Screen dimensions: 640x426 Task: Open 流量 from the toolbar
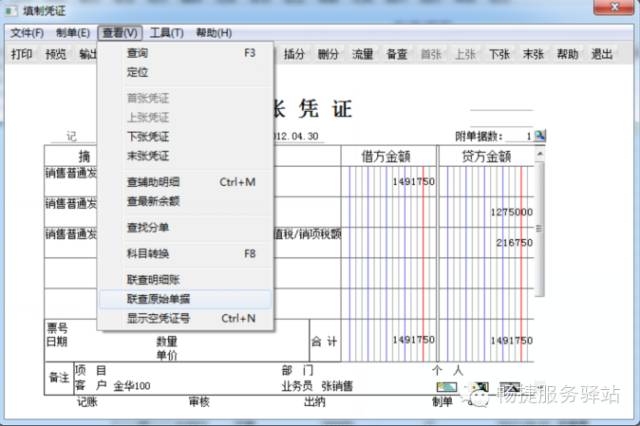pos(362,54)
